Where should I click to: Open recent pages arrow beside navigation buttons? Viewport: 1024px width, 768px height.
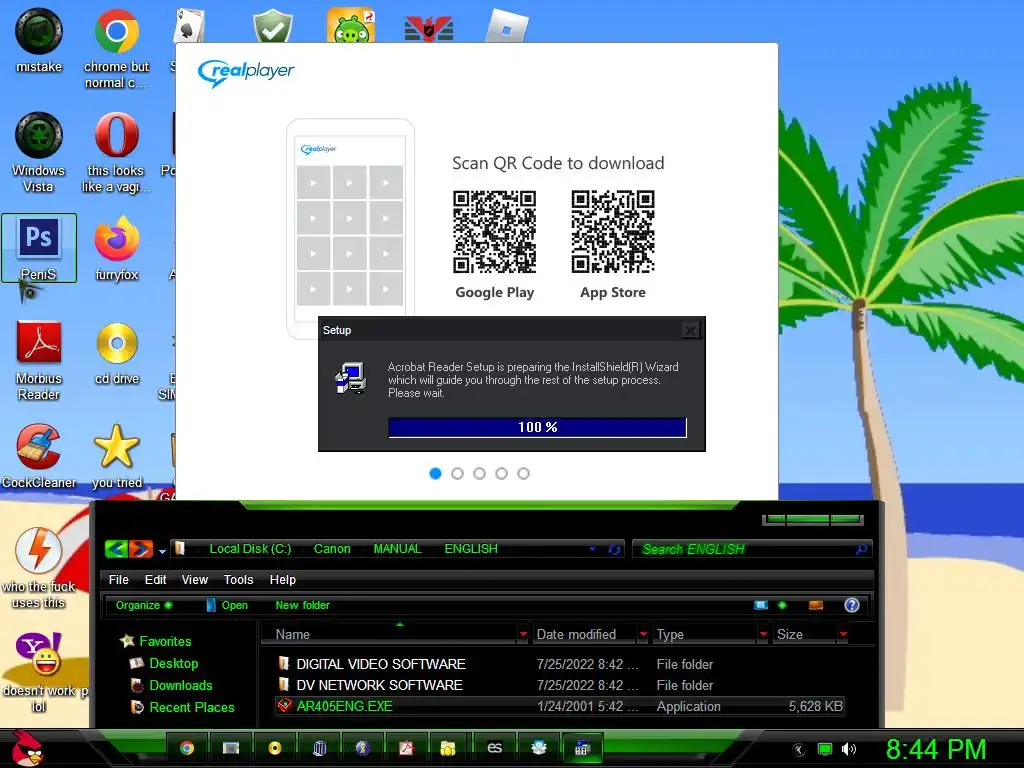[x=162, y=551]
